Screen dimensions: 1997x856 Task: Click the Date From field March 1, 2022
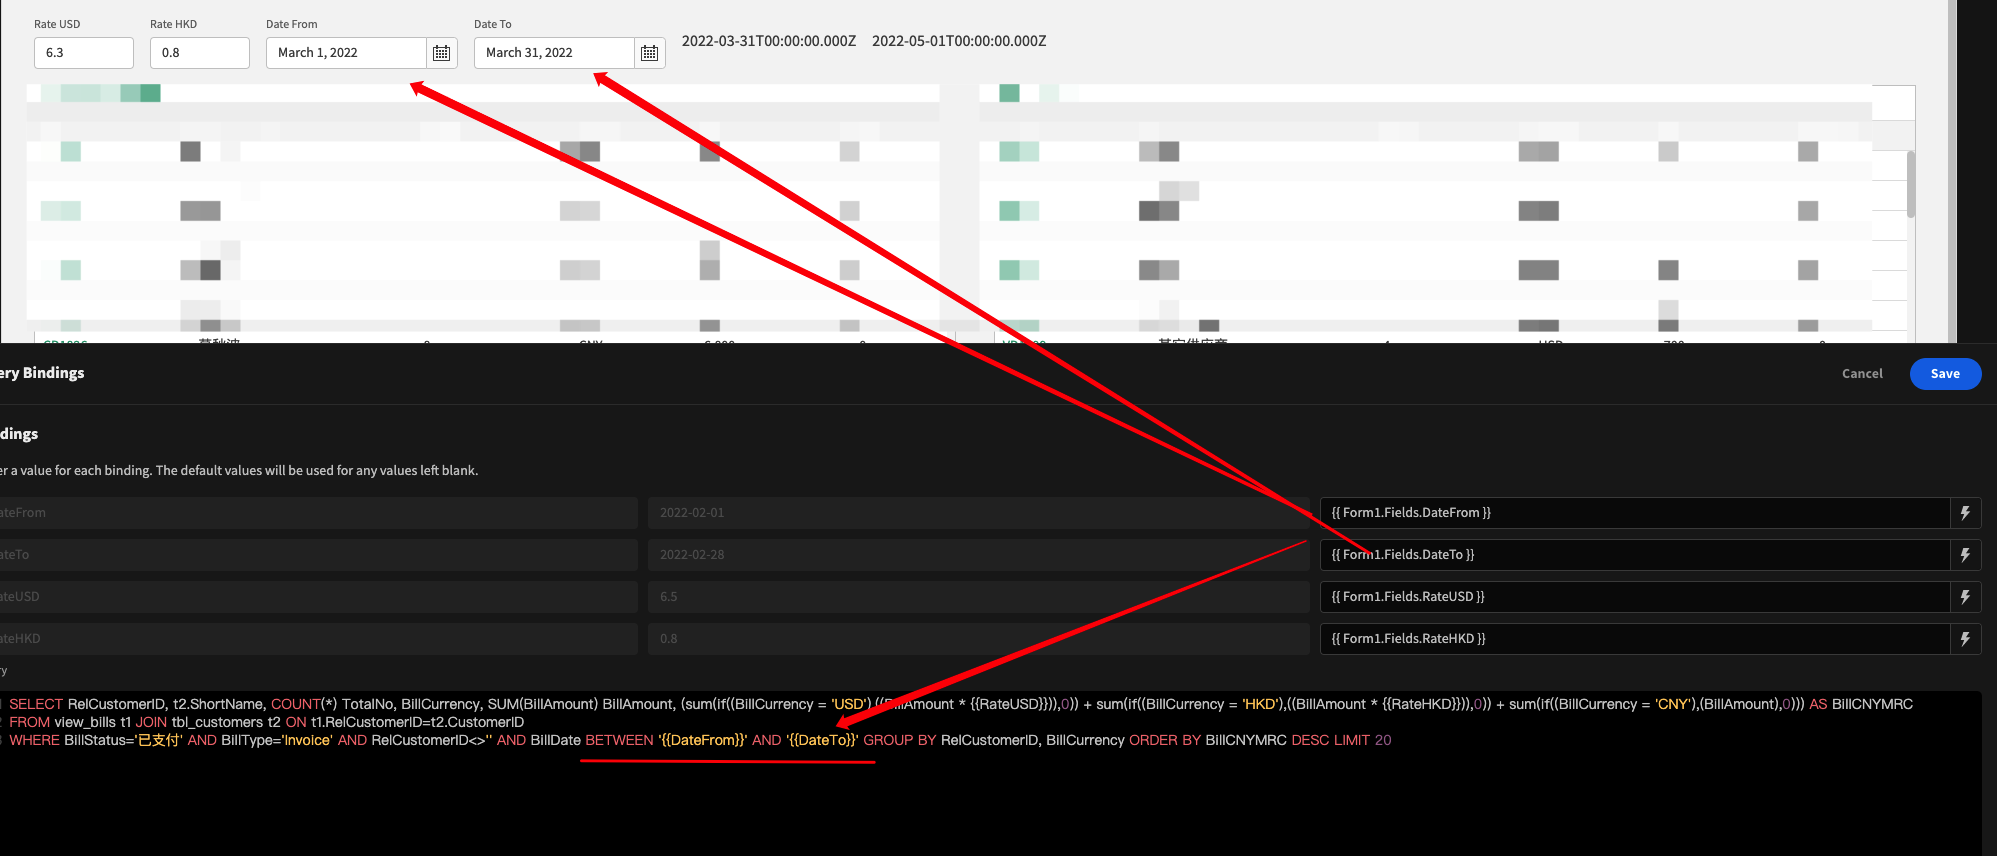click(346, 53)
